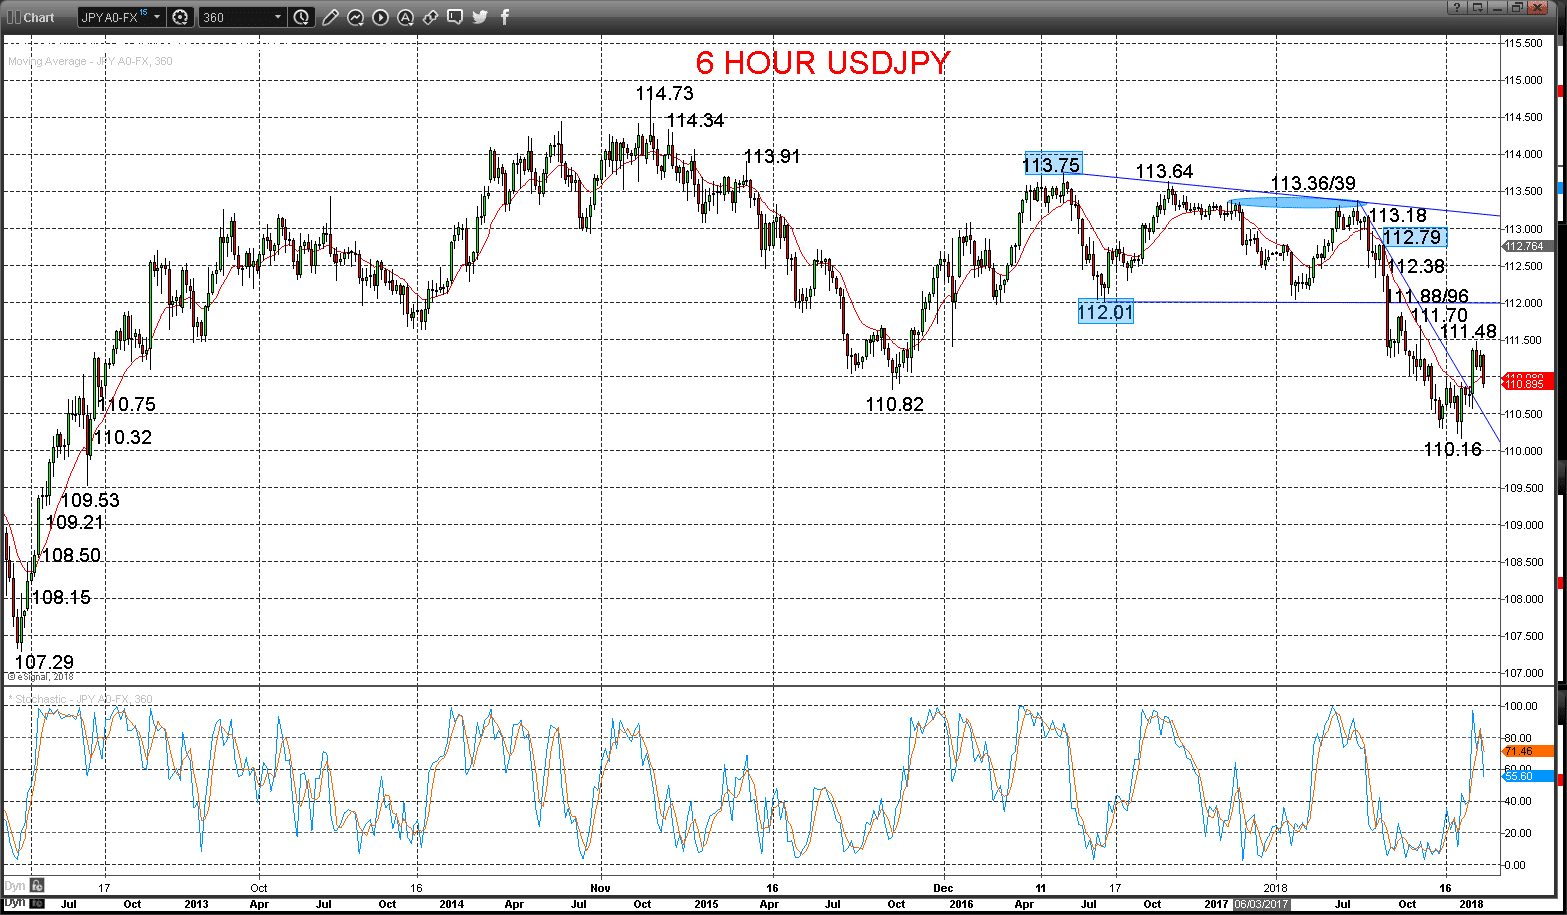
Task: Expand the JPY A0-FX symbol dropdown arrow
Action: [x=157, y=17]
